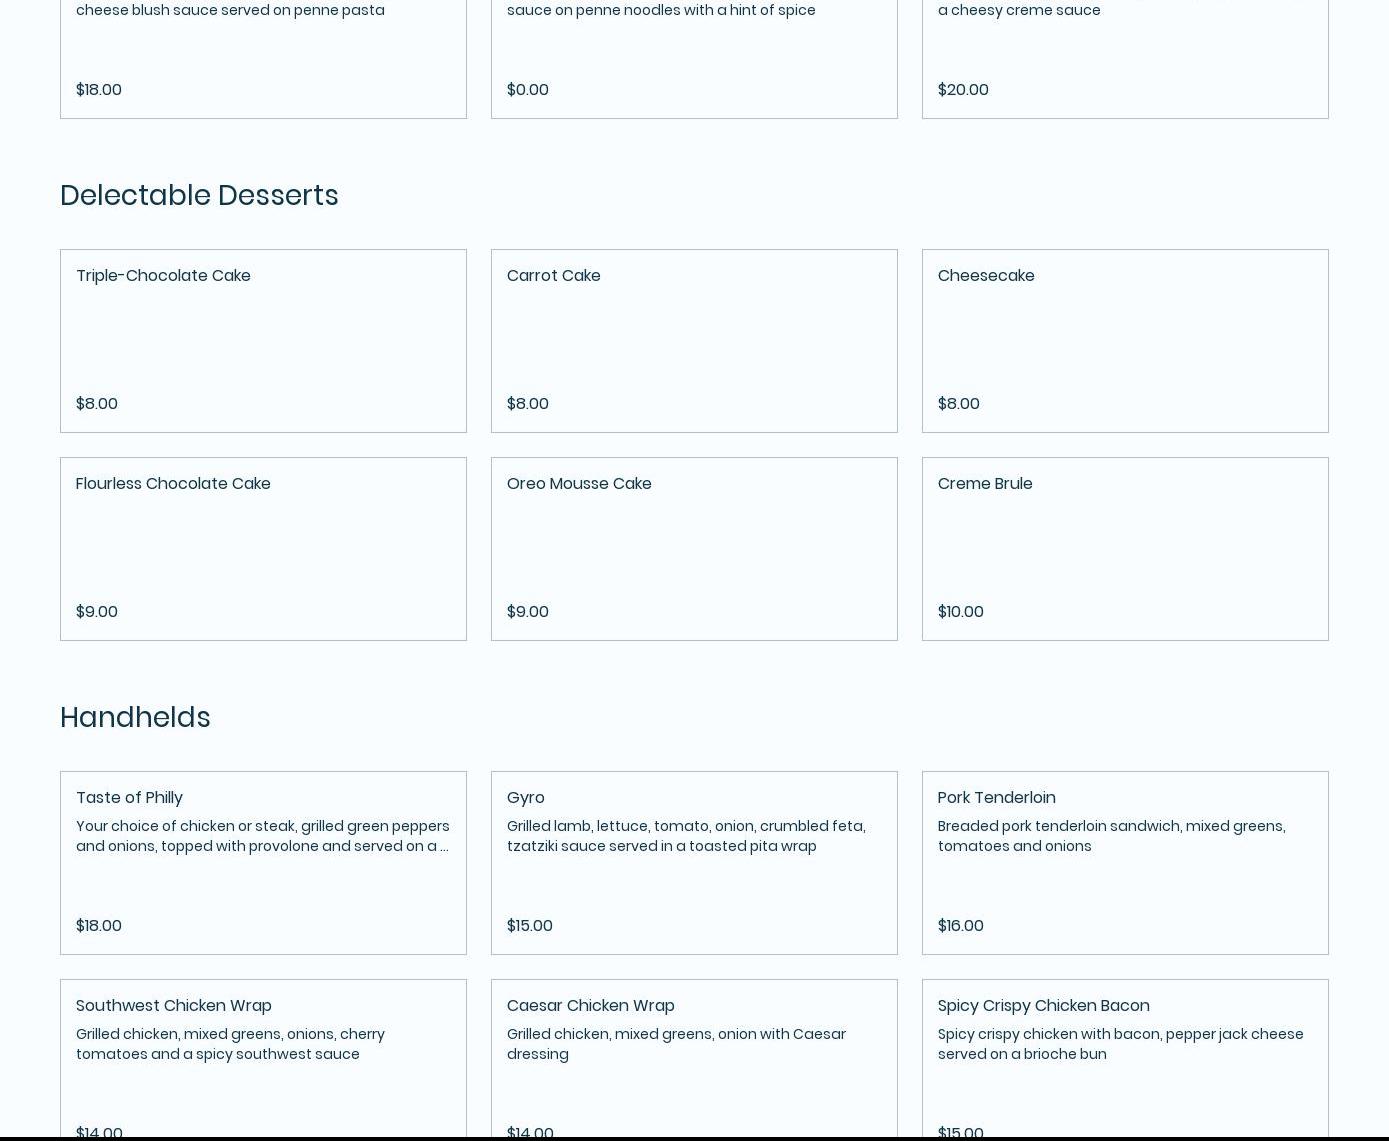
Task: Open the Southwest Chicken Wrap title
Action: [173, 1005]
